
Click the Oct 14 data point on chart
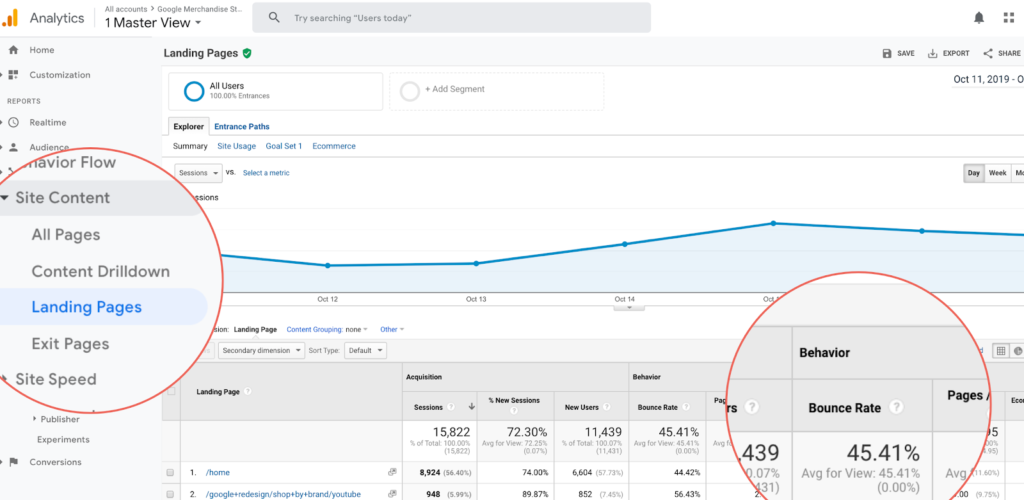click(624, 244)
